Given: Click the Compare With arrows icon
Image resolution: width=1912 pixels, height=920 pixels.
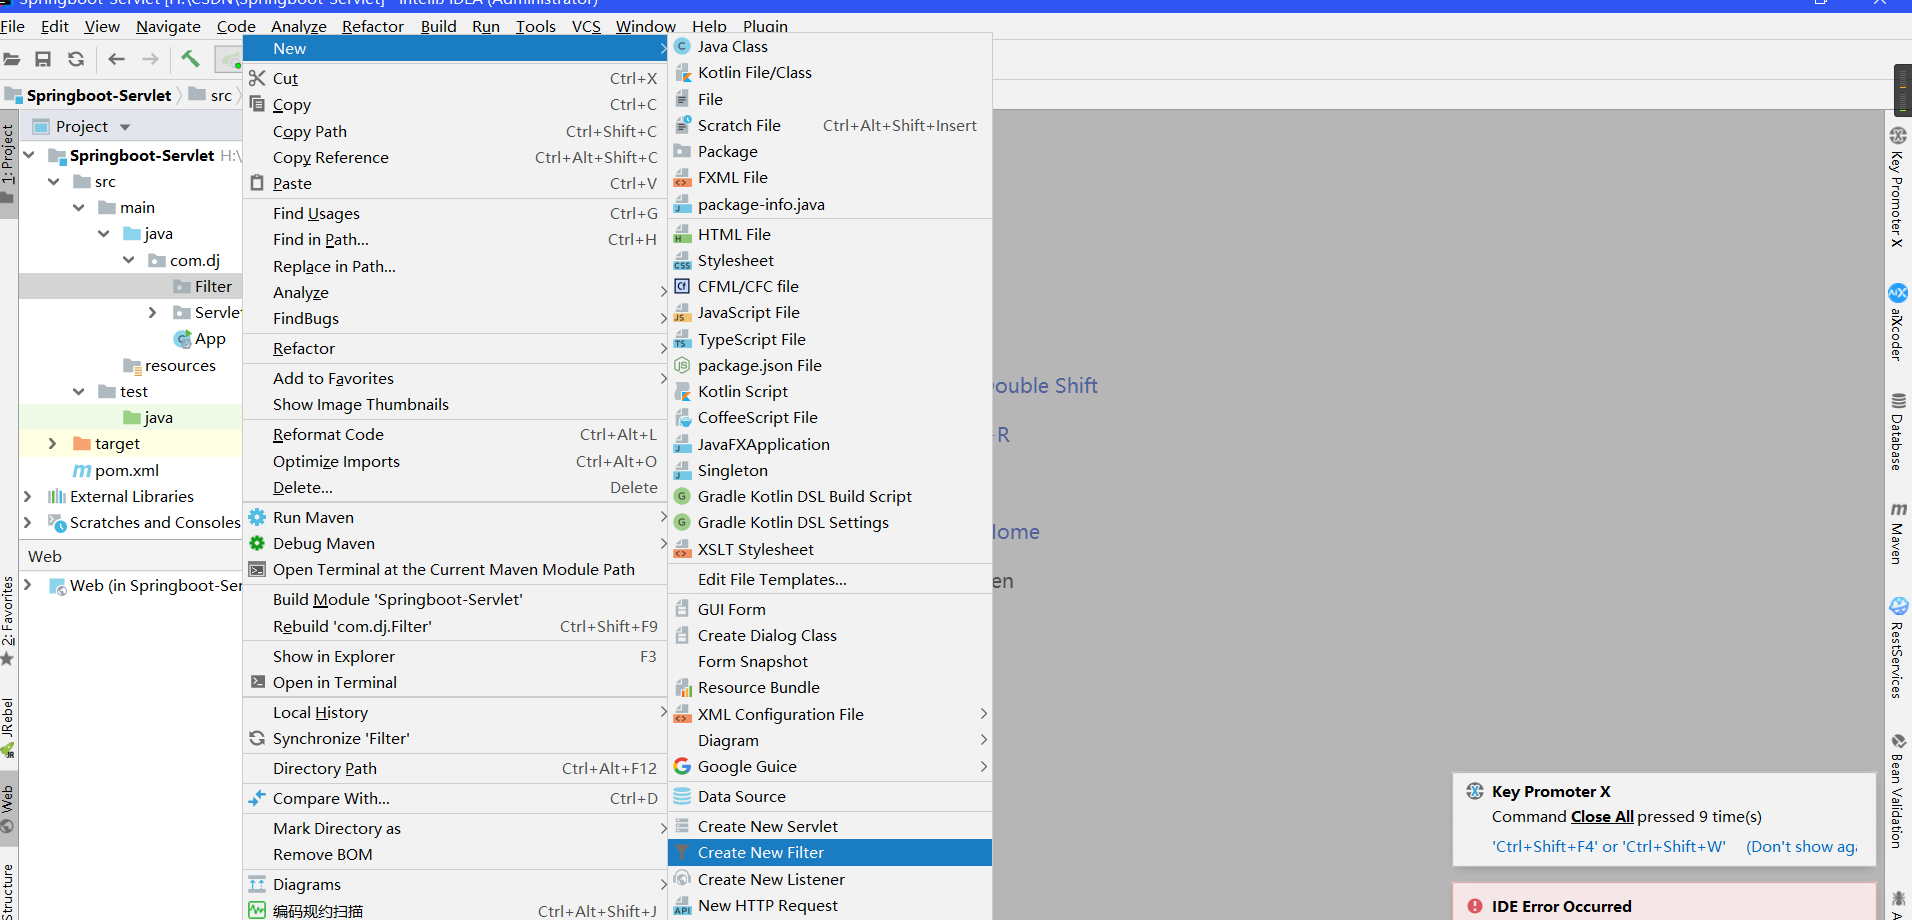Looking at the screenshot, I should coord(257,798).
